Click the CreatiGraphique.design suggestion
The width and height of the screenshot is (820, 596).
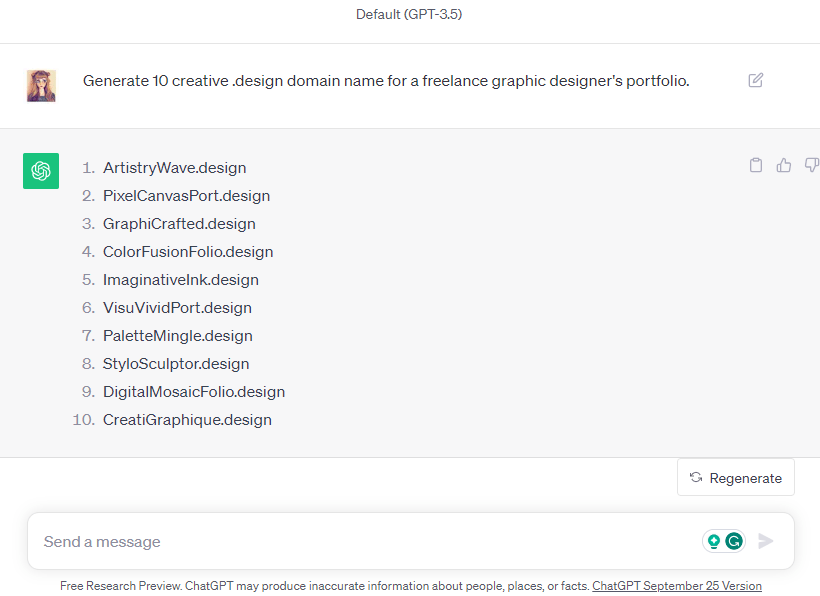coord(187,420)
